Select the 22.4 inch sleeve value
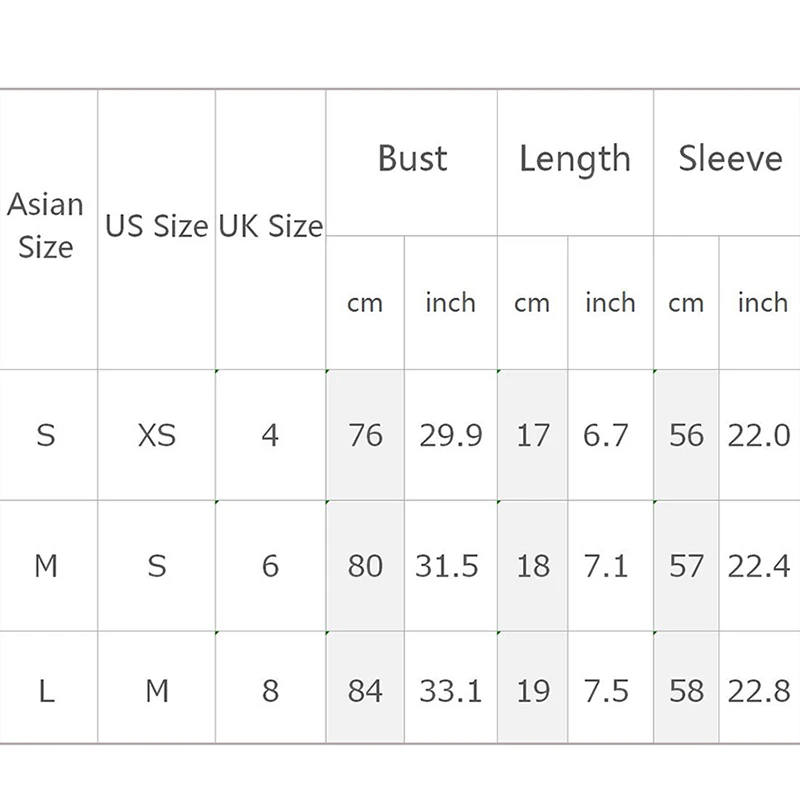The image size is (800, 800). [x=760, y=566]
